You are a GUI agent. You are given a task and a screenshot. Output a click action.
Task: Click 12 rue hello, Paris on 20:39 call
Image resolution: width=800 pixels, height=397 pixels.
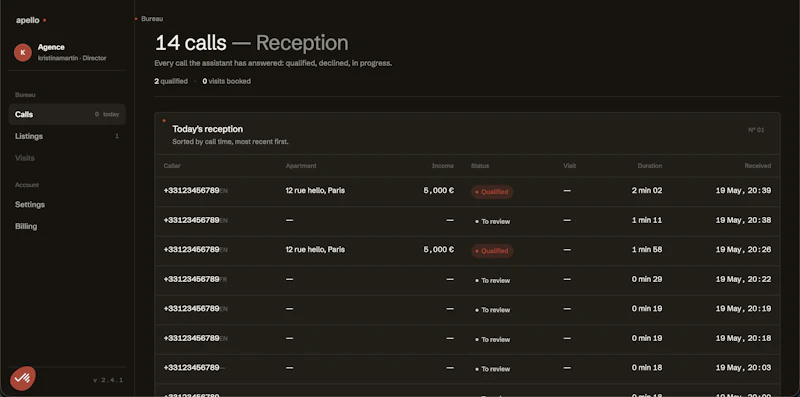point(315,190)
